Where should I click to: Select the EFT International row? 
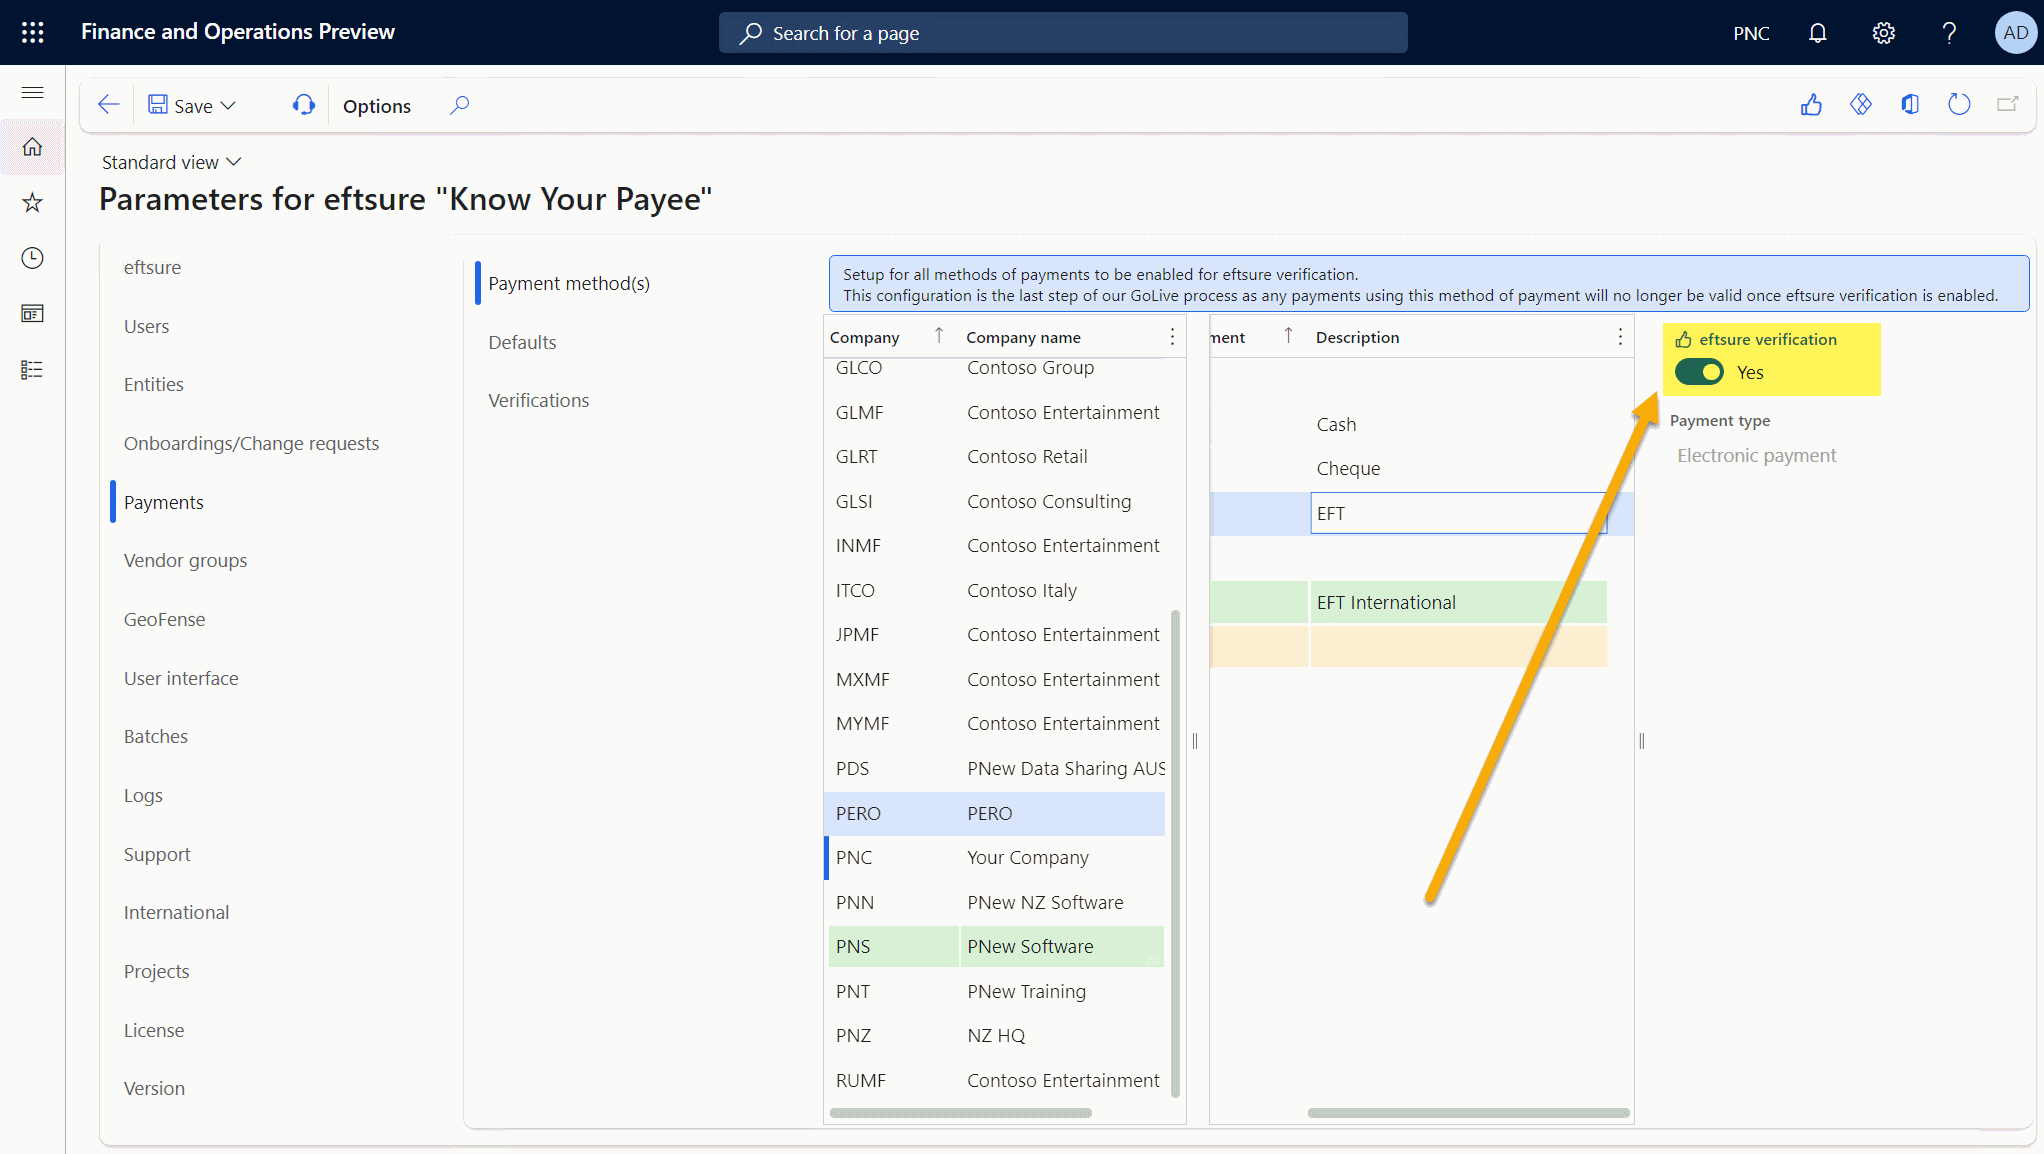coord(1409,602)
